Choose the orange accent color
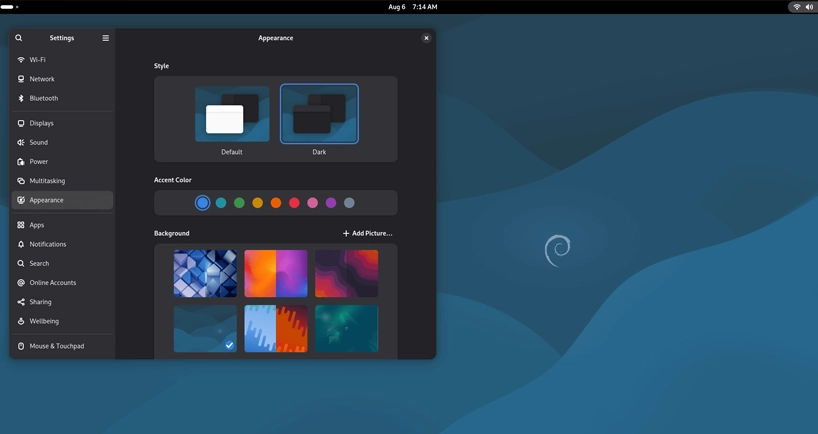 276,203
